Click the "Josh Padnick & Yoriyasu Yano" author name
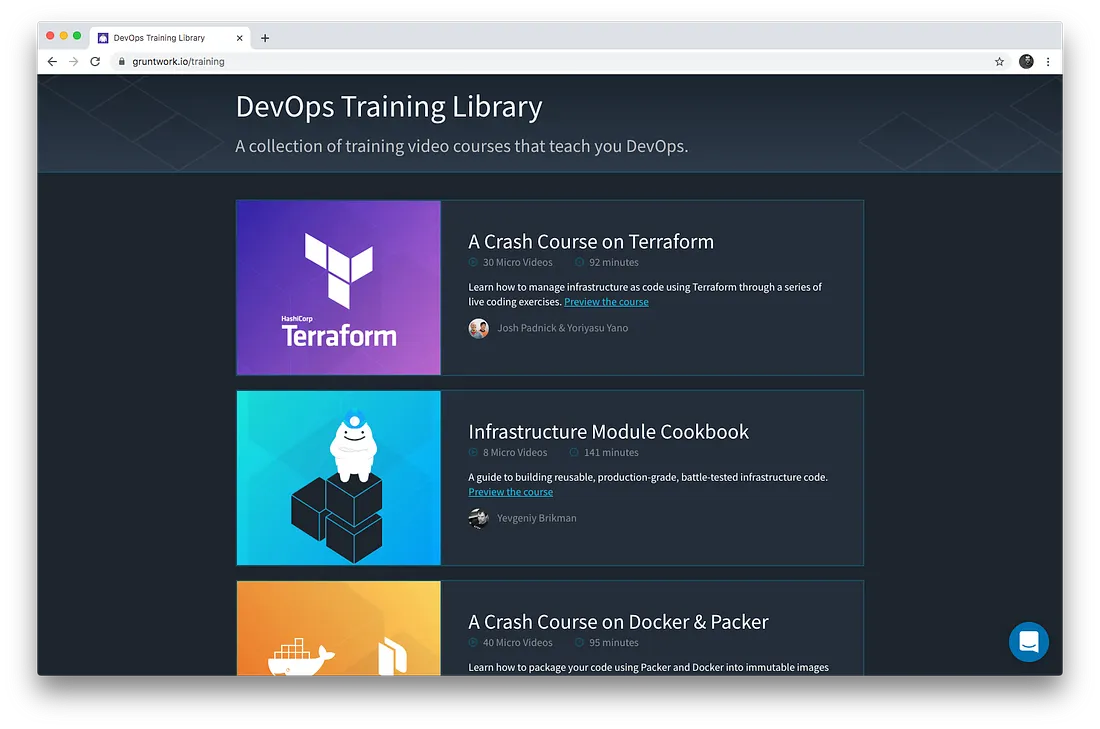The height and width of the screenshot is (729, 1100). [x=563, y=328]
